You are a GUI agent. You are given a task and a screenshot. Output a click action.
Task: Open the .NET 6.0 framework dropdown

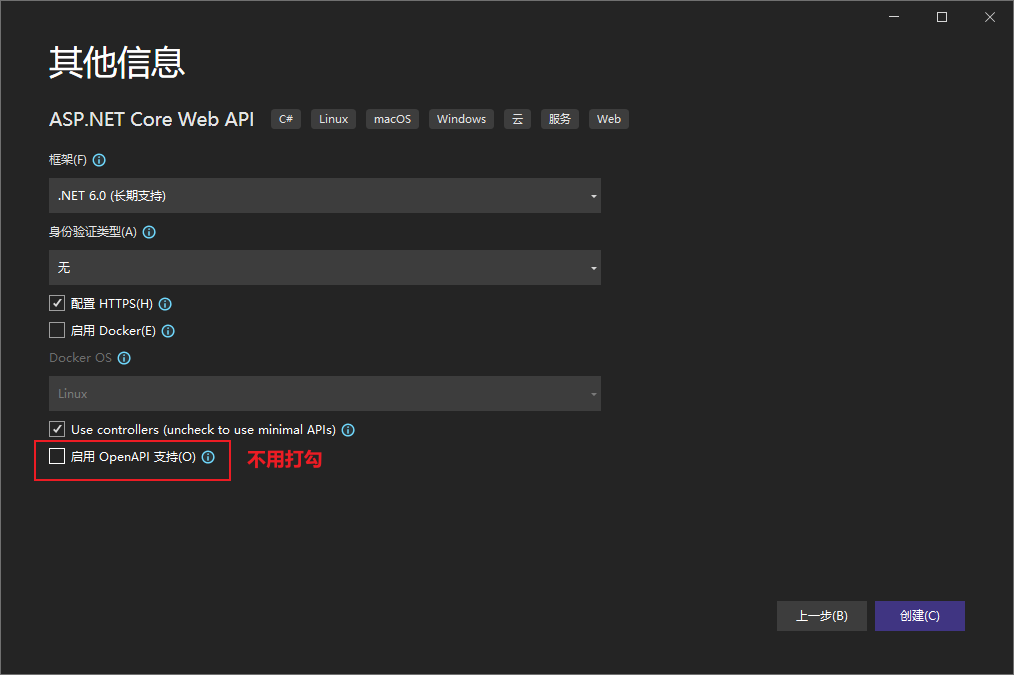(324, 196)
